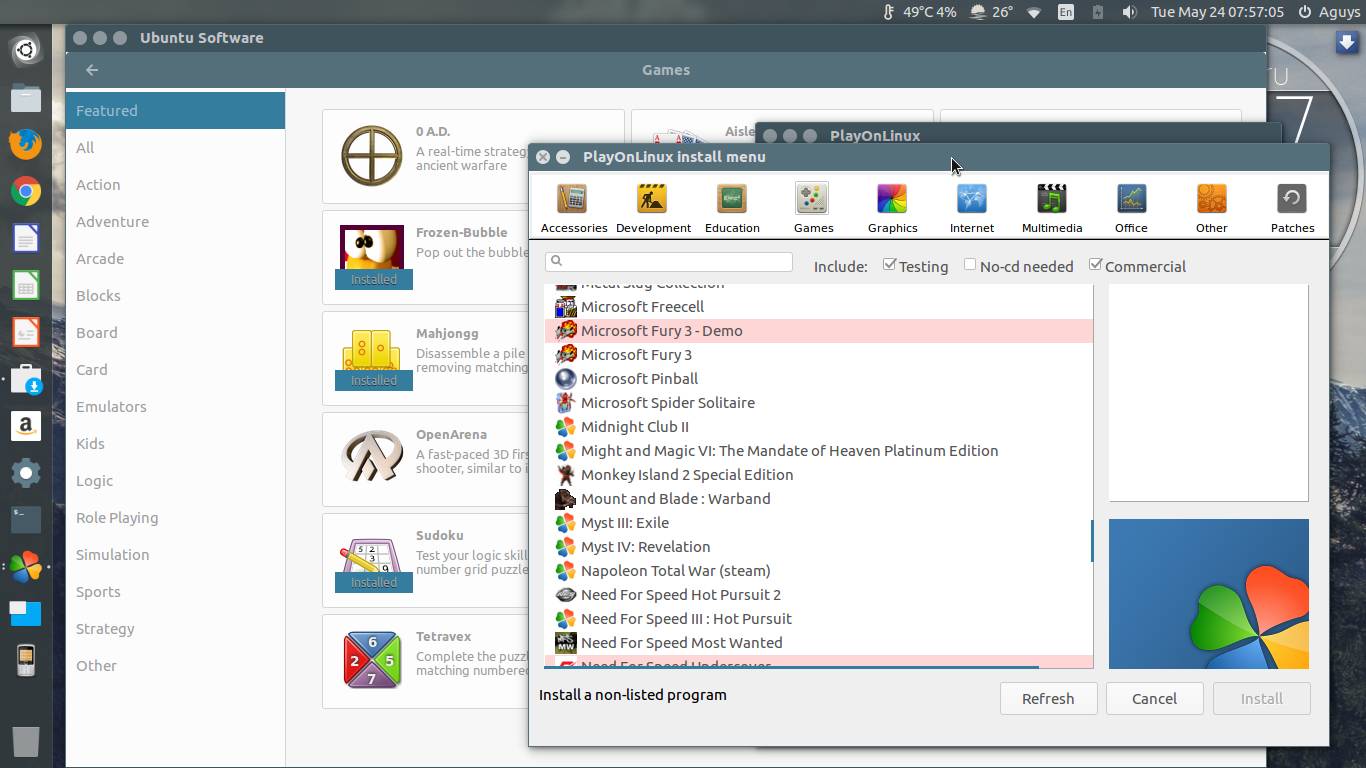Open LibreOffice Writer from the dock
Viewport: 1366px width, 768px height.
(26, 238)
